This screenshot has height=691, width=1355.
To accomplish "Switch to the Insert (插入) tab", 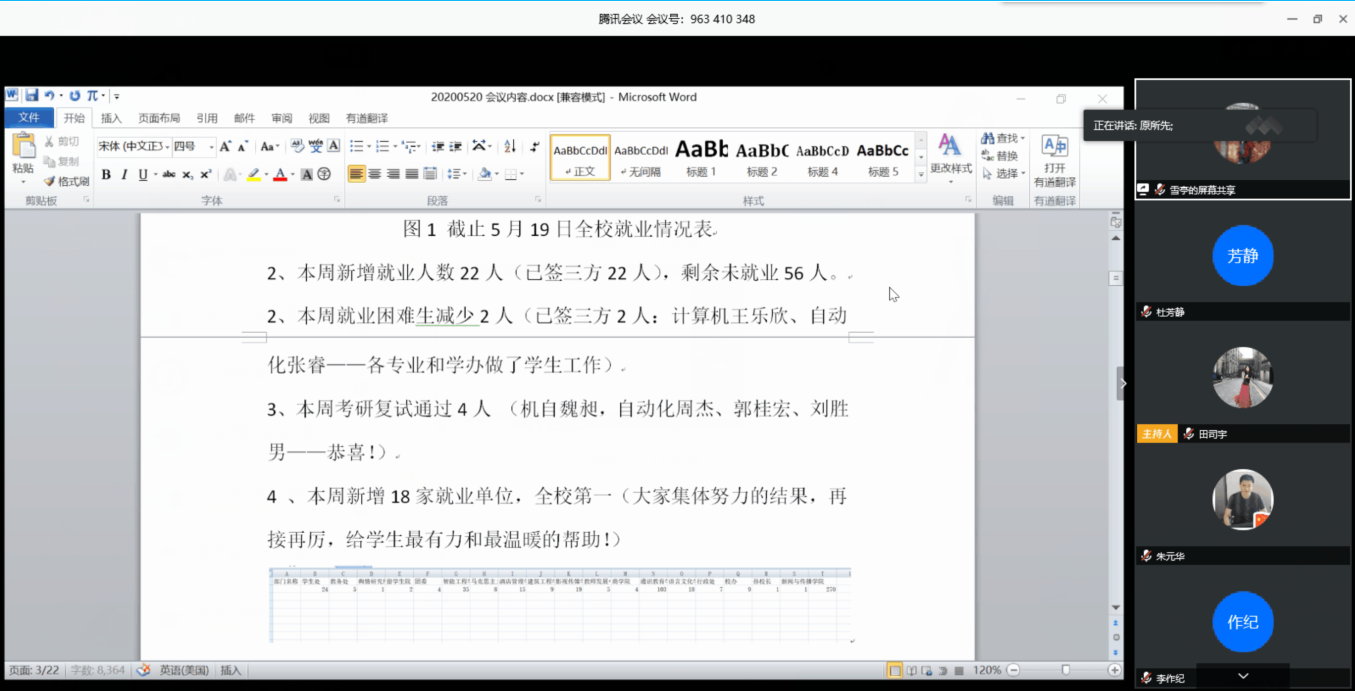I will pos(111,118).
